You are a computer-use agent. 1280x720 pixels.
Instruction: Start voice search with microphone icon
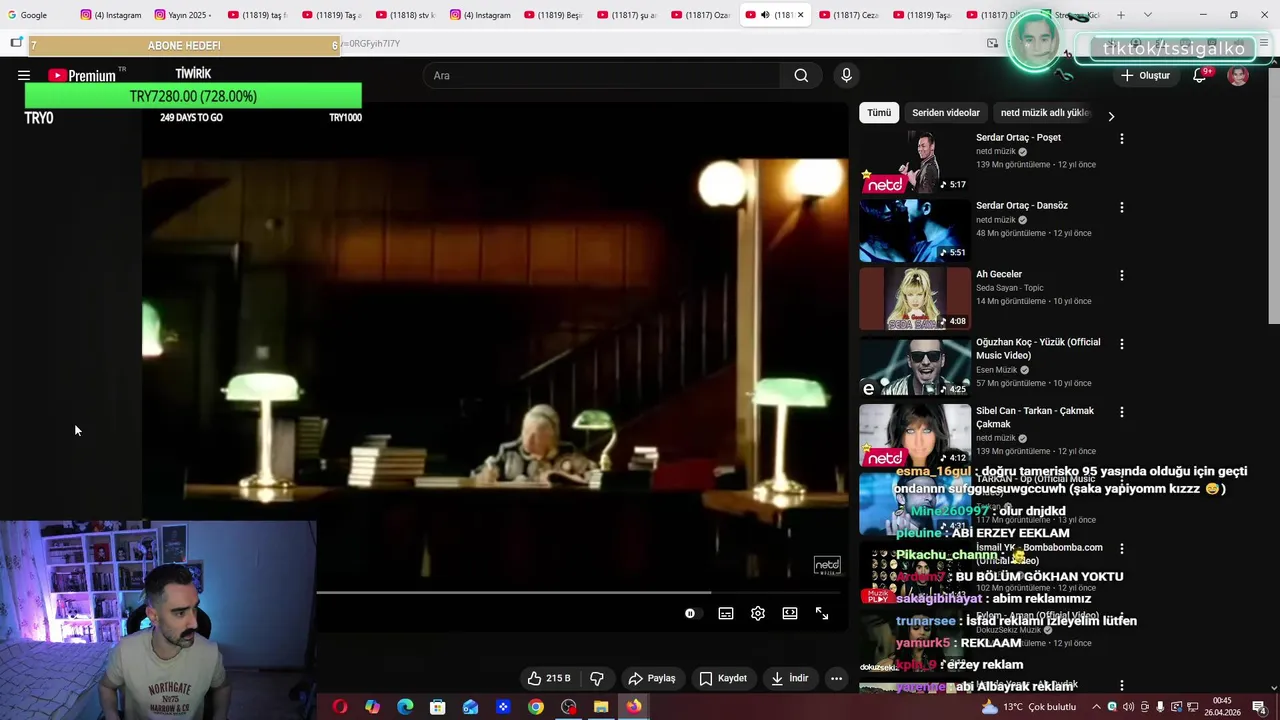coord(846,75)
